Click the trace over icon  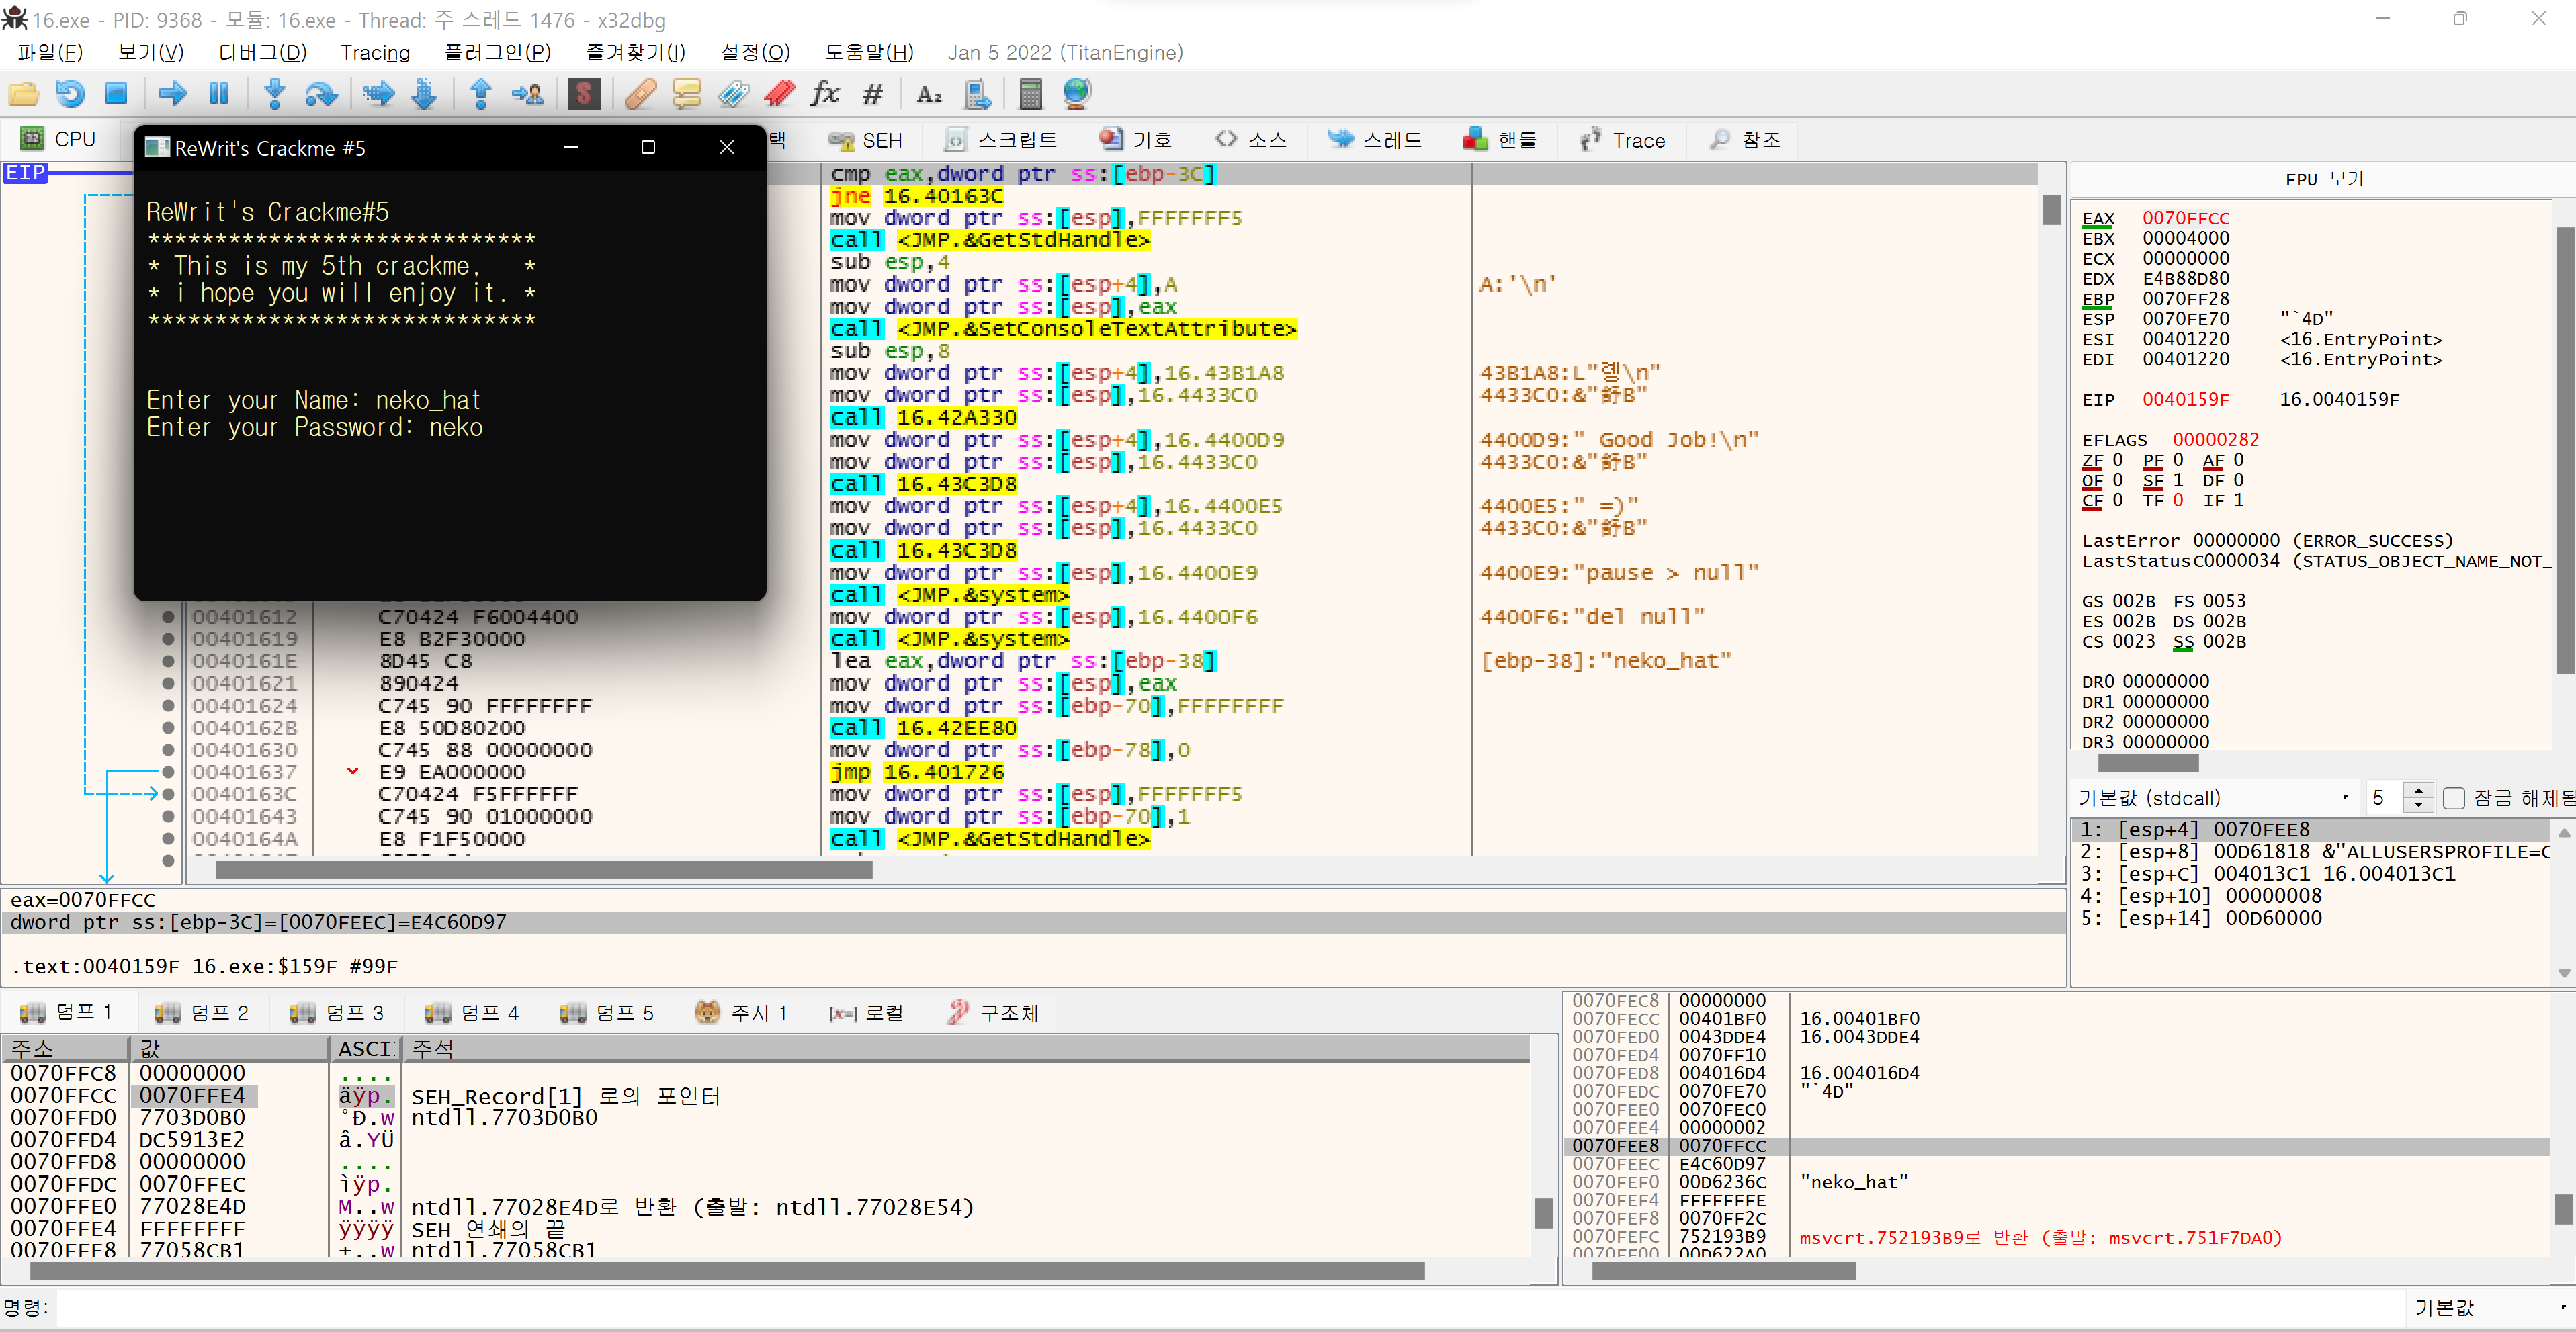(x=425, y=94)
